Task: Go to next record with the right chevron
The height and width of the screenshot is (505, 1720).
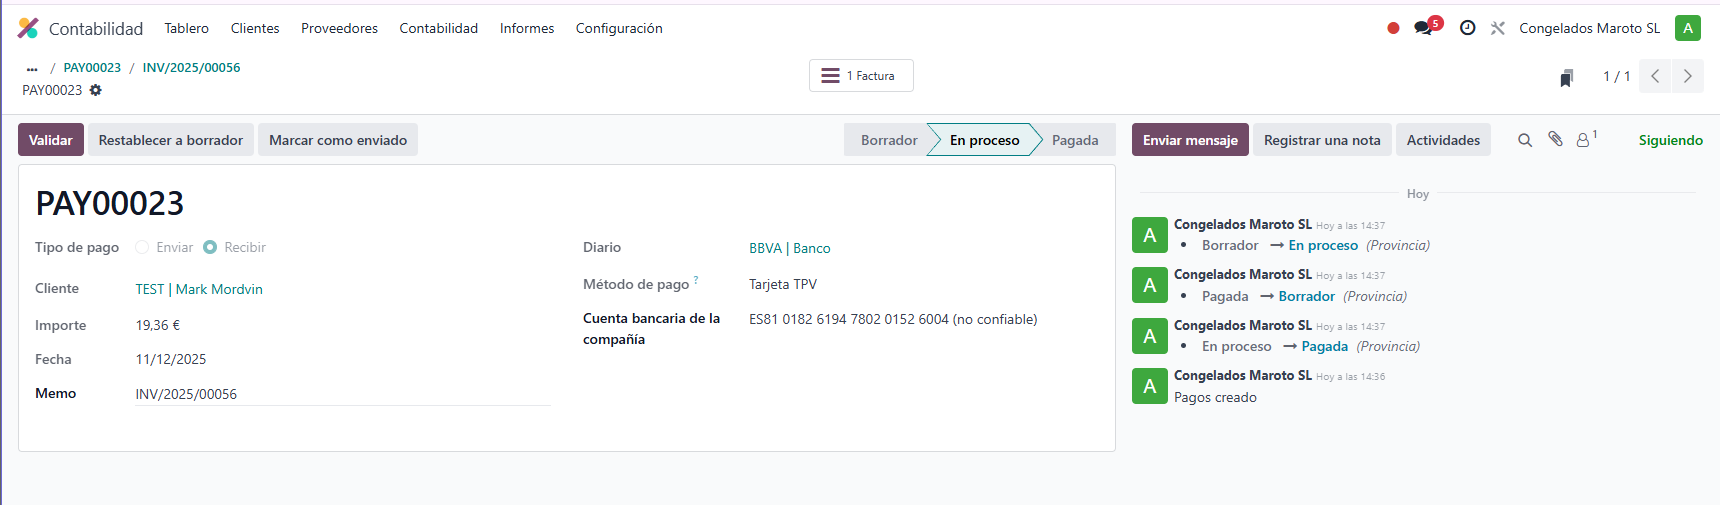Action: [1688, 76]
